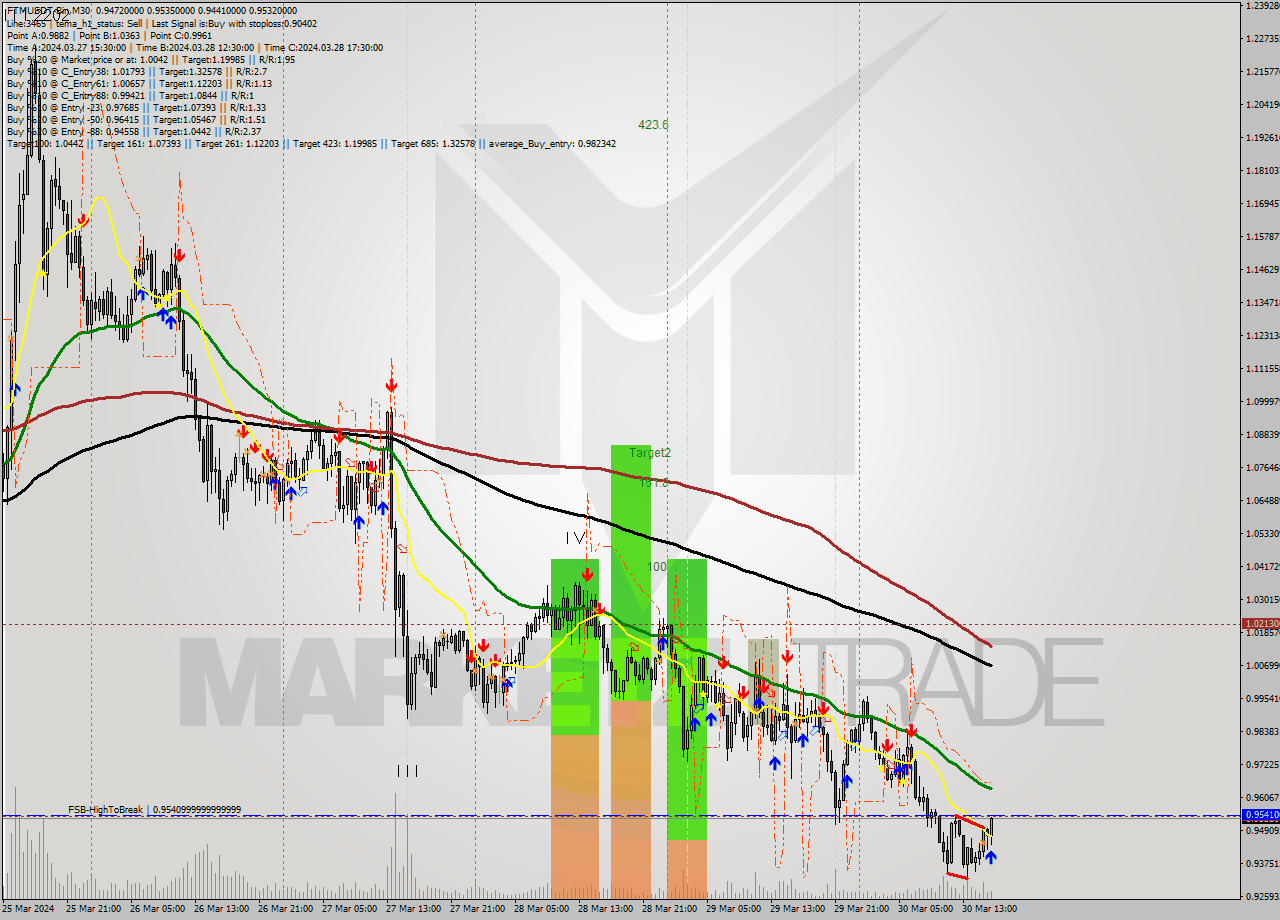The height and width of the screenshot is (920, 1280).
Task: Click the 28 Mar 13:00 time label
Action: (x=604, y=909)
